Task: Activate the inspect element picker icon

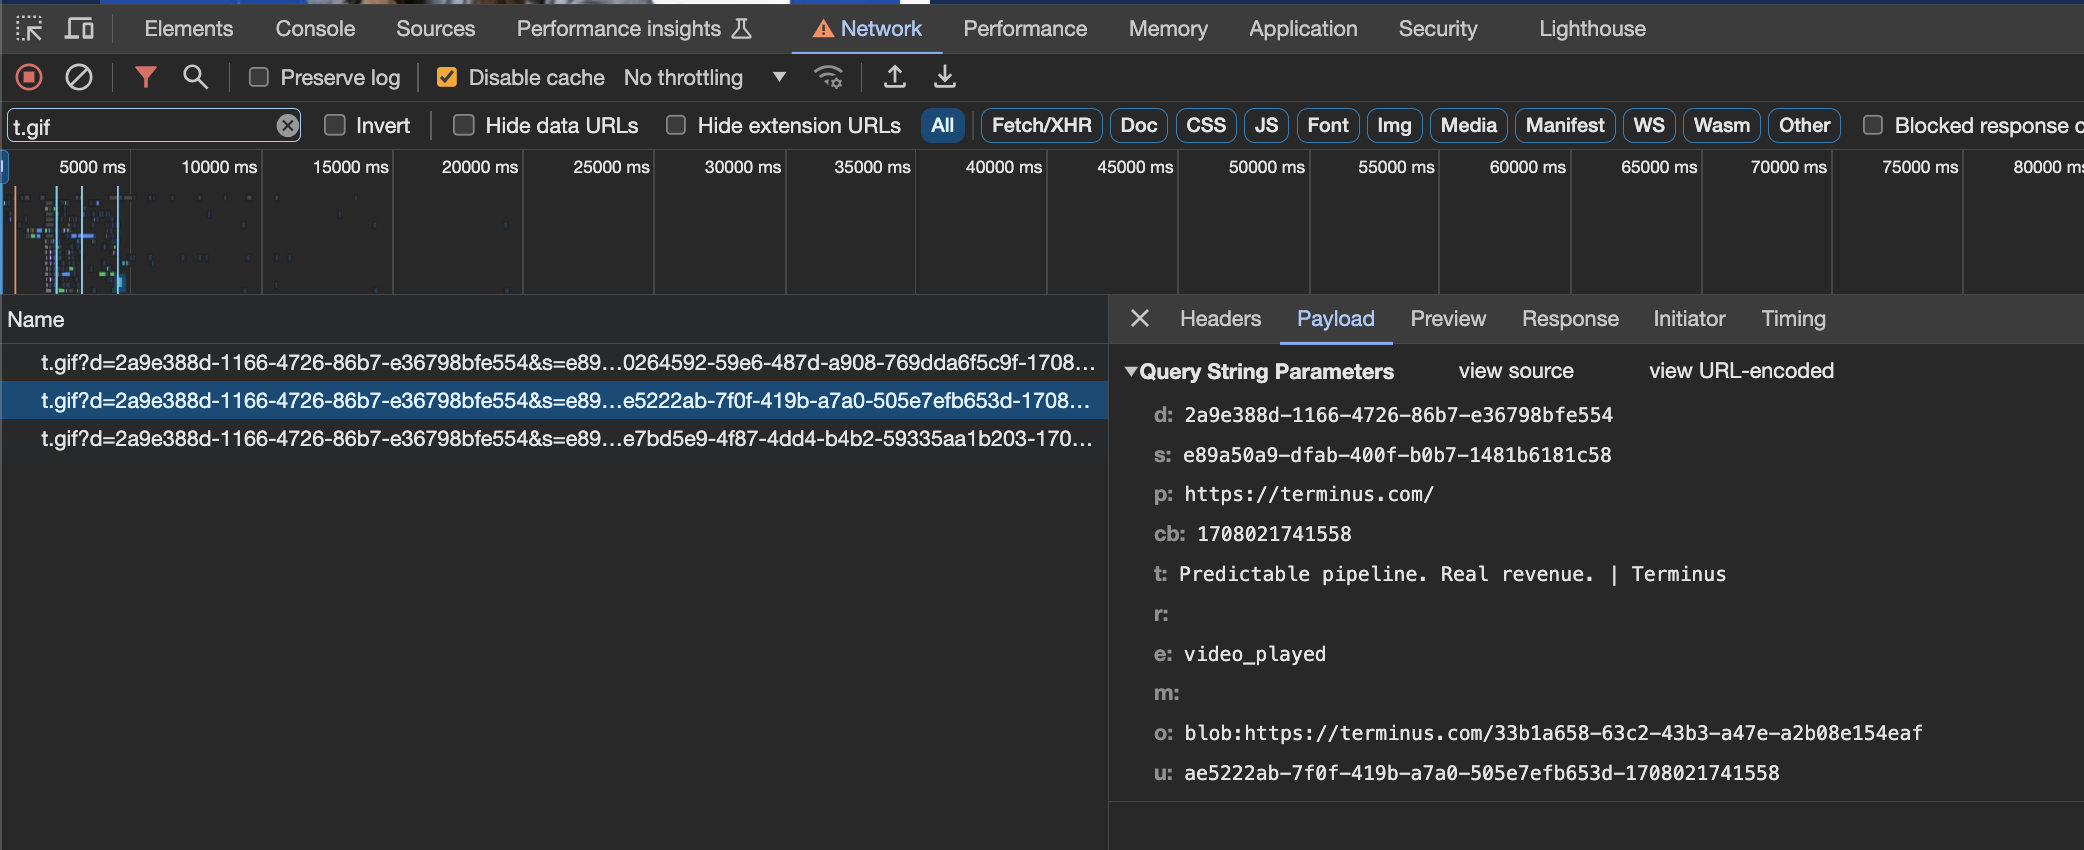Action: click(x=29, y=28)
